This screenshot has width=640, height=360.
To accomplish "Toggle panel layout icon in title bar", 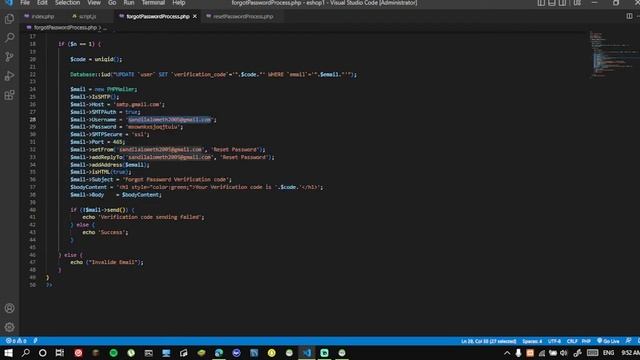I will [x=551, y=3].
